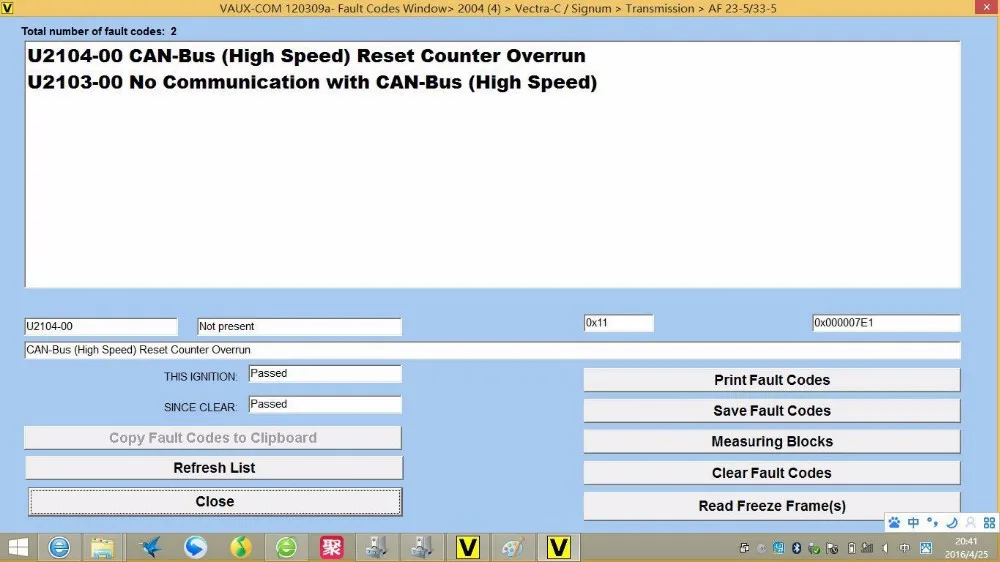Screen dimensions: 1000x562
Task: Open File Explorer from the taskbar
Action: (x=102, y=547)
